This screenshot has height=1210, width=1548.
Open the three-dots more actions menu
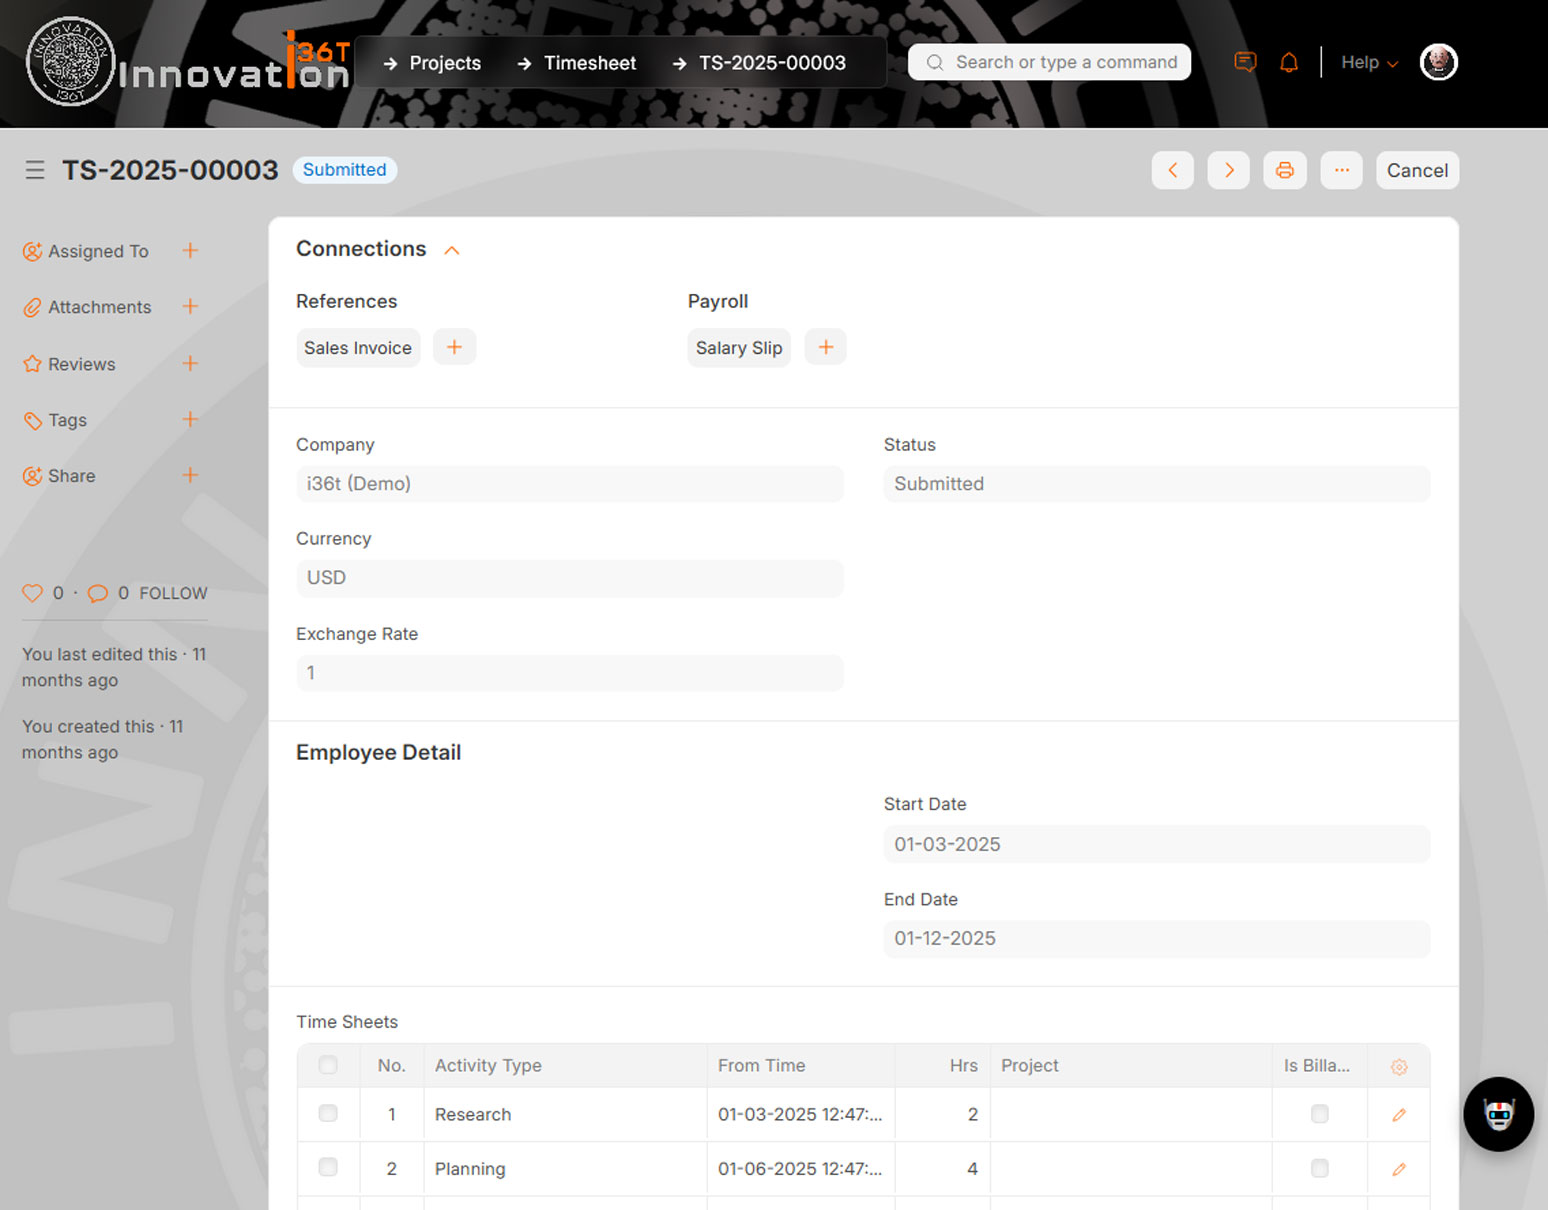(x=1341, y=170)
